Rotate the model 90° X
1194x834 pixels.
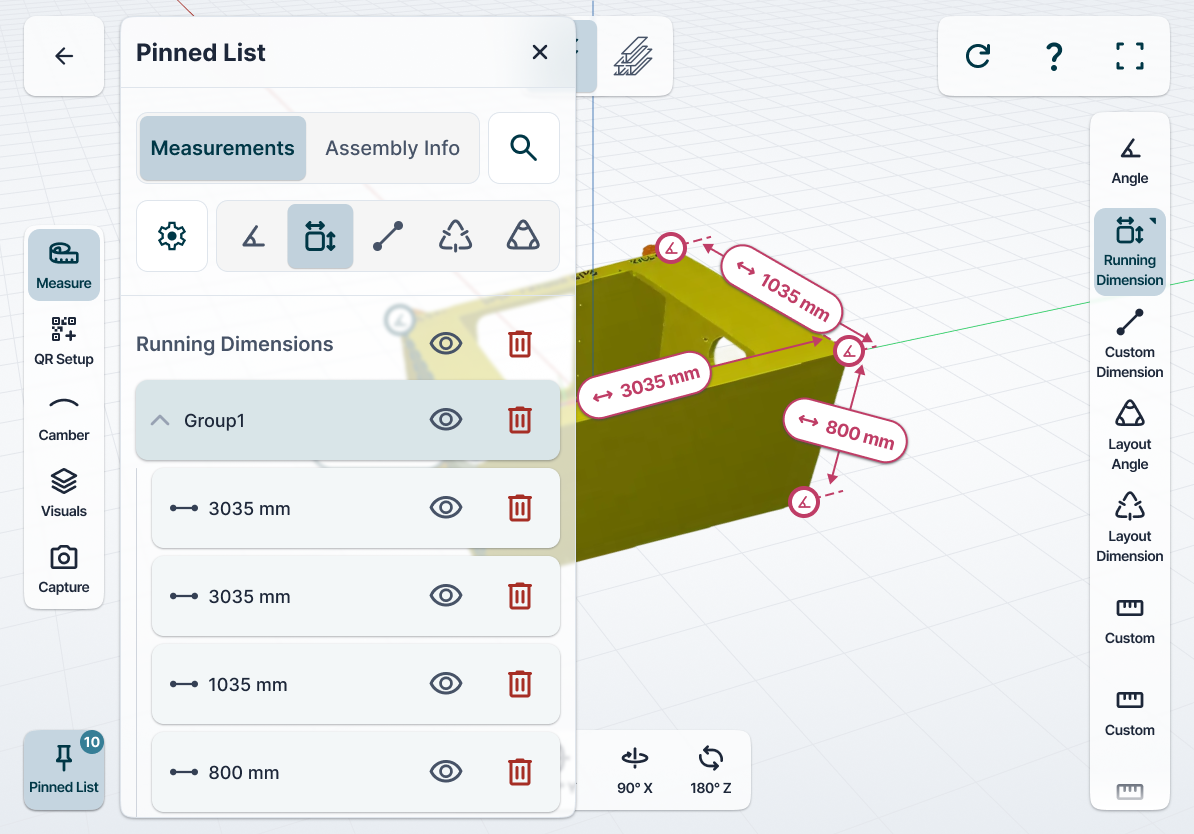pyautogui.click(x=634, y=770)
